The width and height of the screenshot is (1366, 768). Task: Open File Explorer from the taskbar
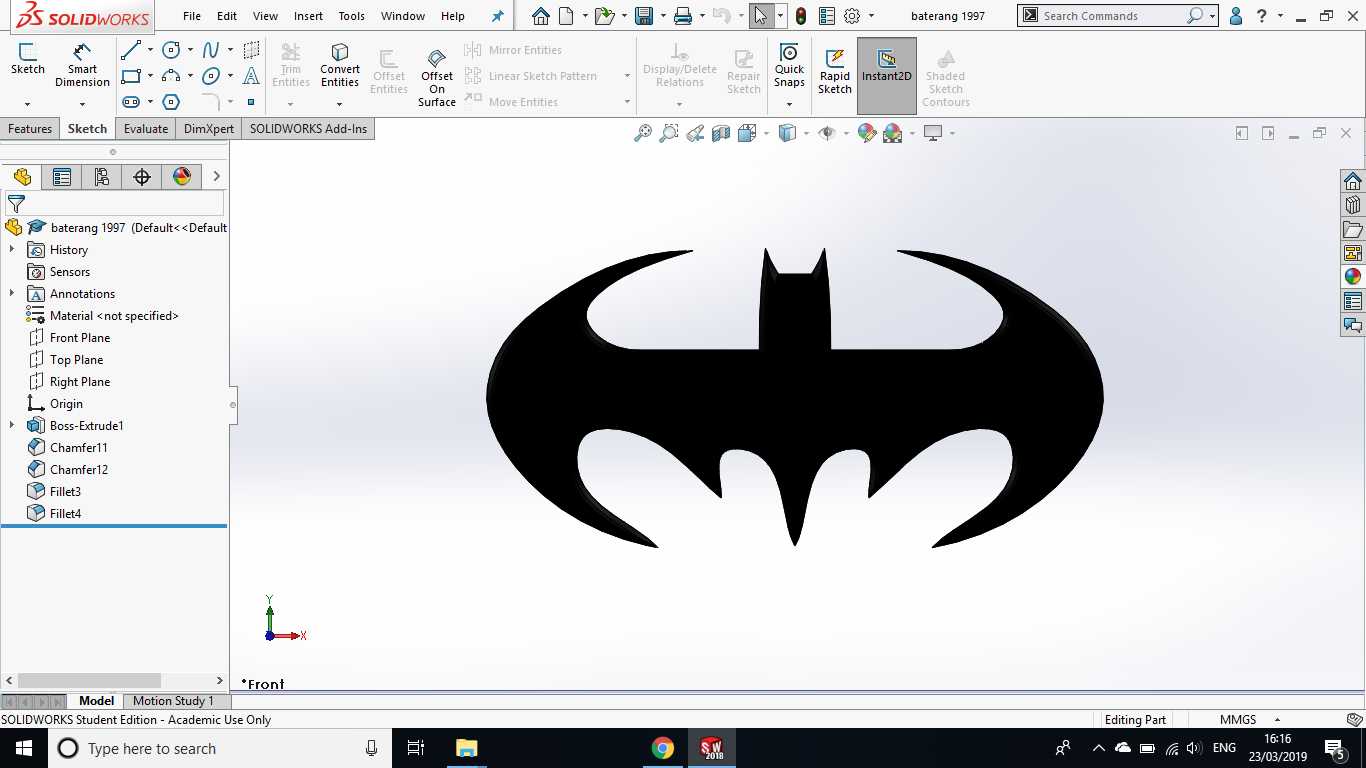[x=466, y=748]
